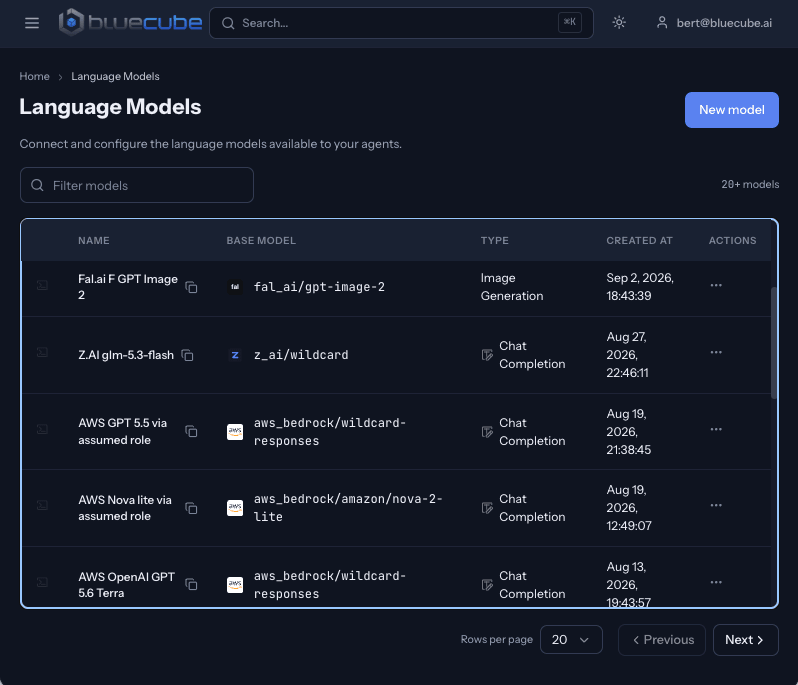Image resolution: width=798 pixels, height=685 pixels.
Task: Open actions menu for AWS GPT 5.5 row
Action: pyautogui.click(x=716, y=429)
